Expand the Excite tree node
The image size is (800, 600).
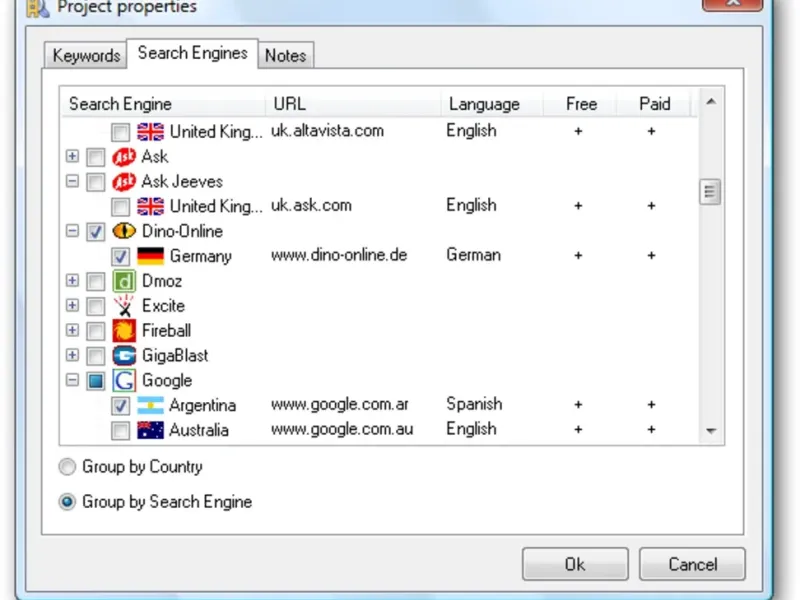(x=72, y=305)
